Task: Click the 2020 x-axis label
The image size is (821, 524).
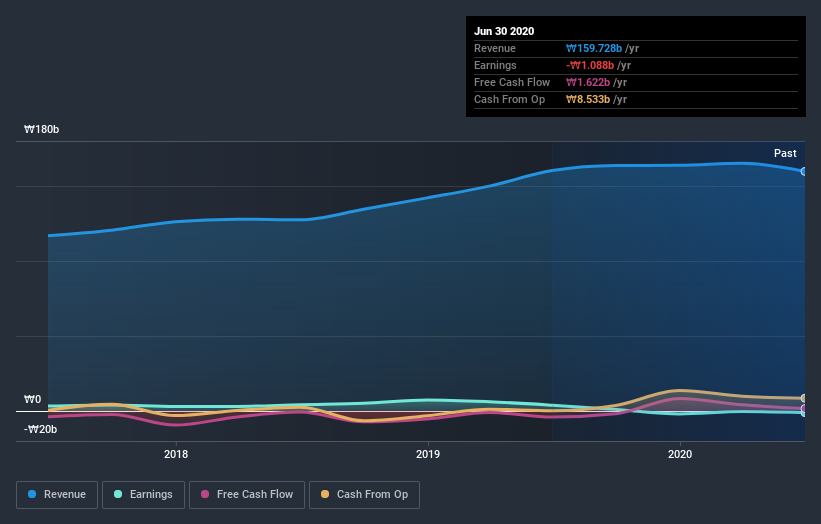Action: point(680,454)
